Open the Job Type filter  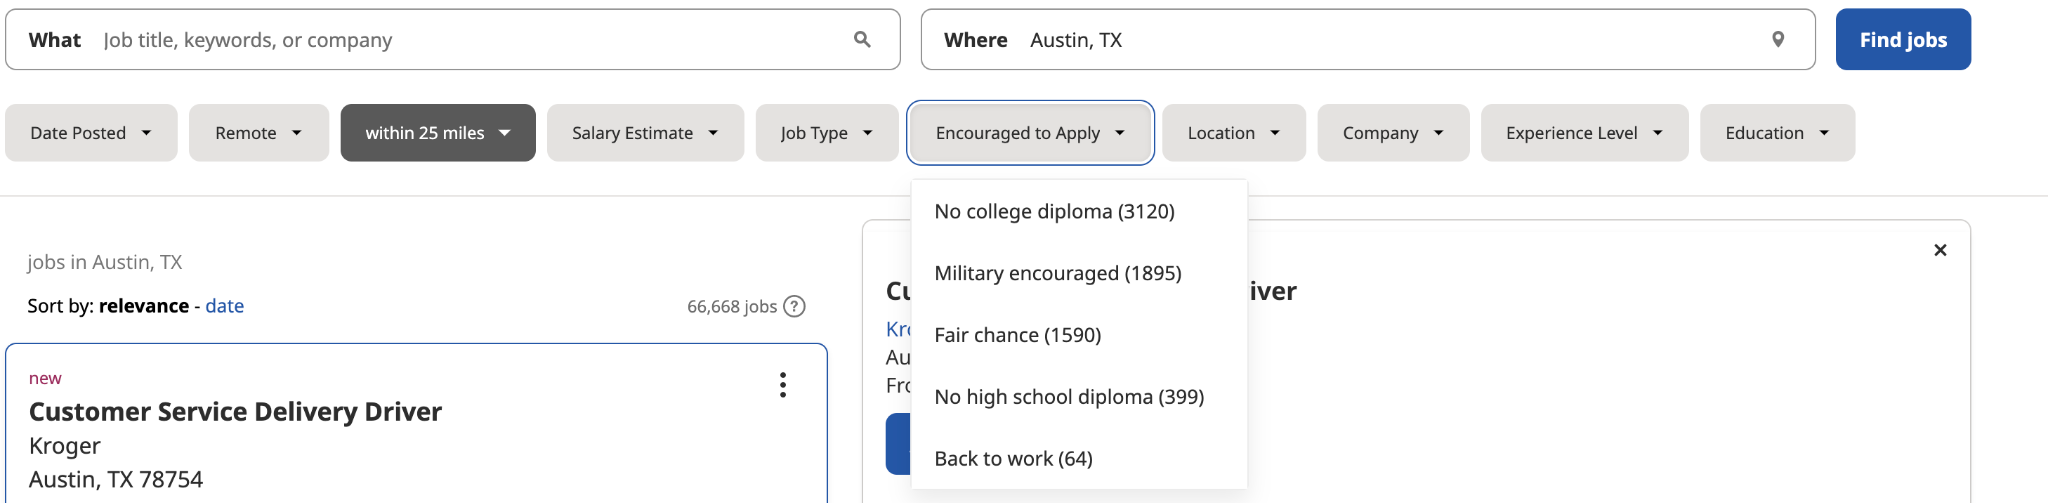pyautogui.click(x=826, y=133)
